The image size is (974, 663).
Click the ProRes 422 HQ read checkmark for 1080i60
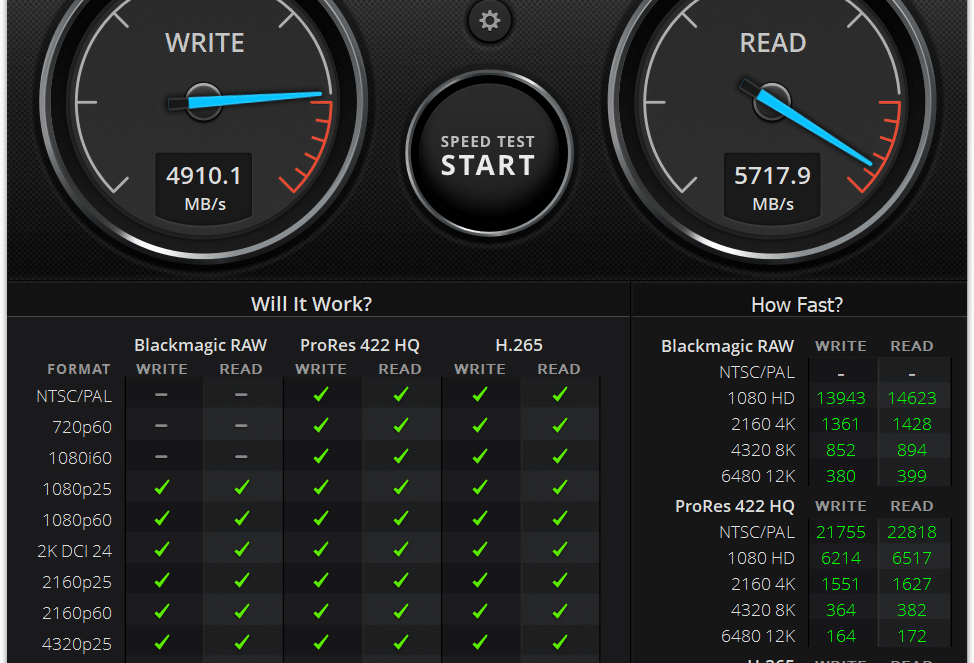[401, 457]
